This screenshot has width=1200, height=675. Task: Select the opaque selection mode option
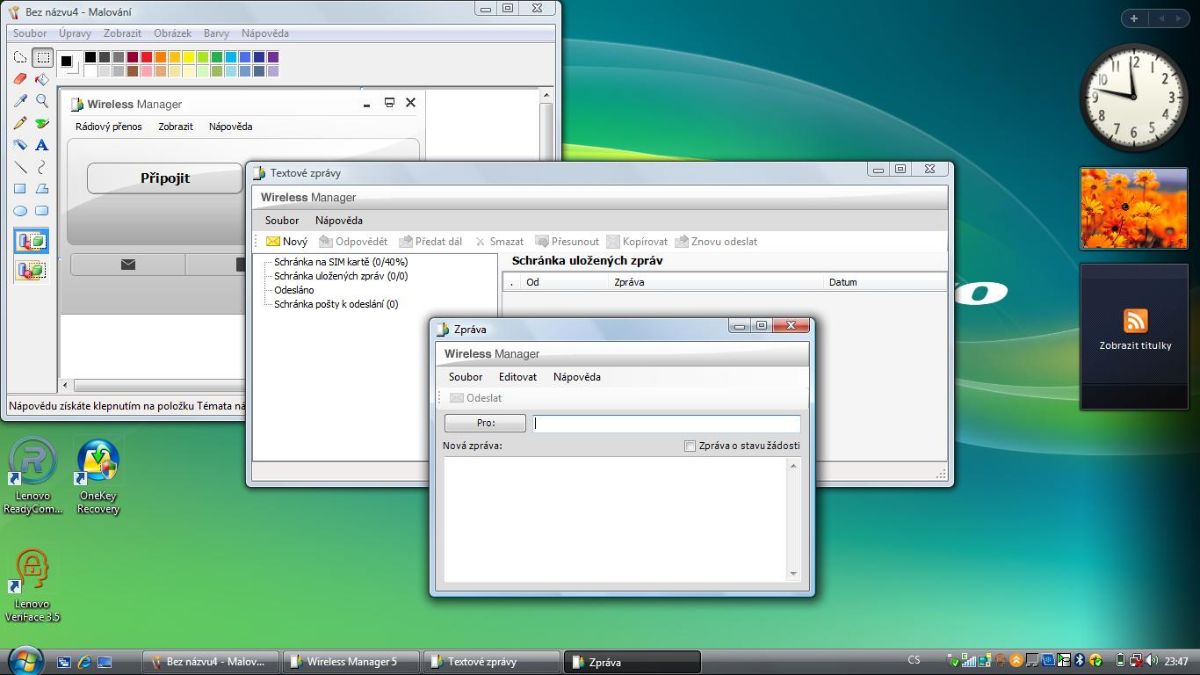point(31,241)
